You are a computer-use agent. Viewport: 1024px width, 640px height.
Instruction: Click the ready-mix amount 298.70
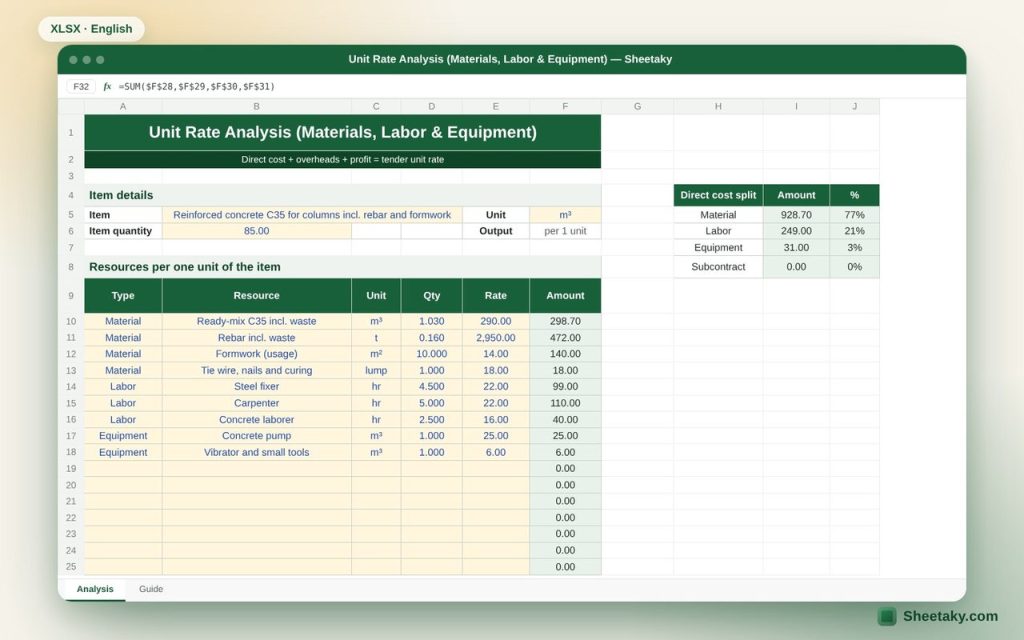(x=565, y=321)
